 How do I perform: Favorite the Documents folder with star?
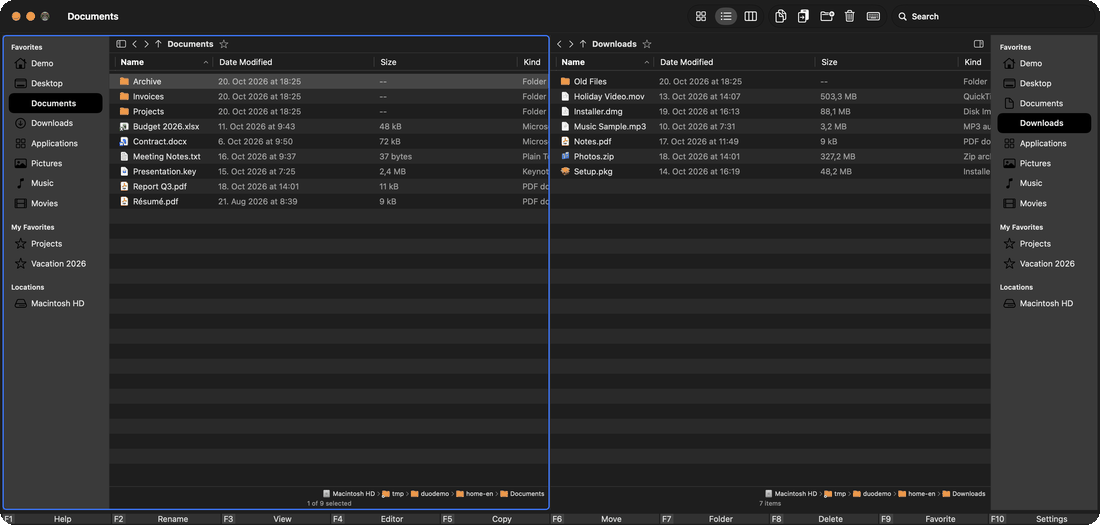(x=224, y=44)
